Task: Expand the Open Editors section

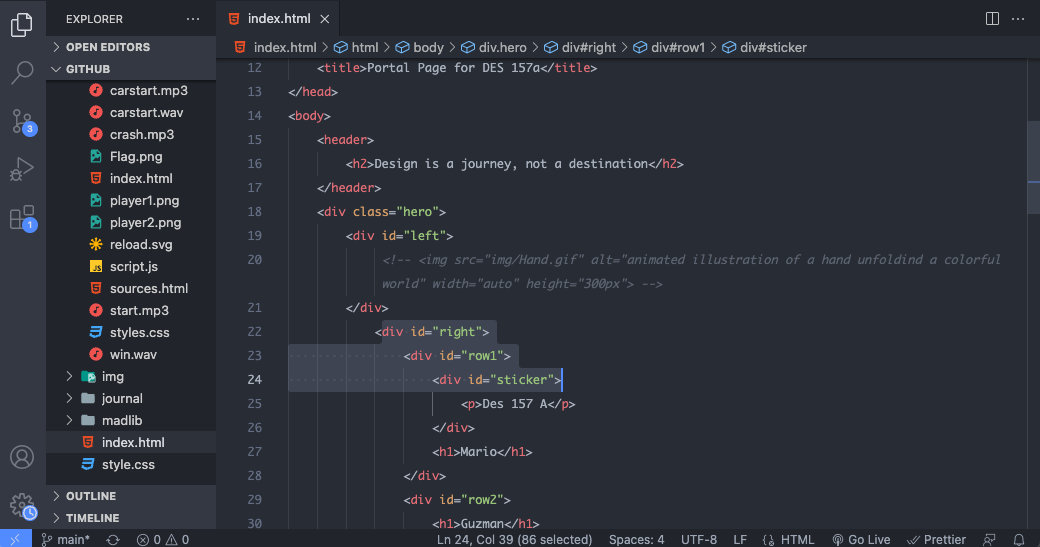Action: pyautogui.click(x=108, y=47)
